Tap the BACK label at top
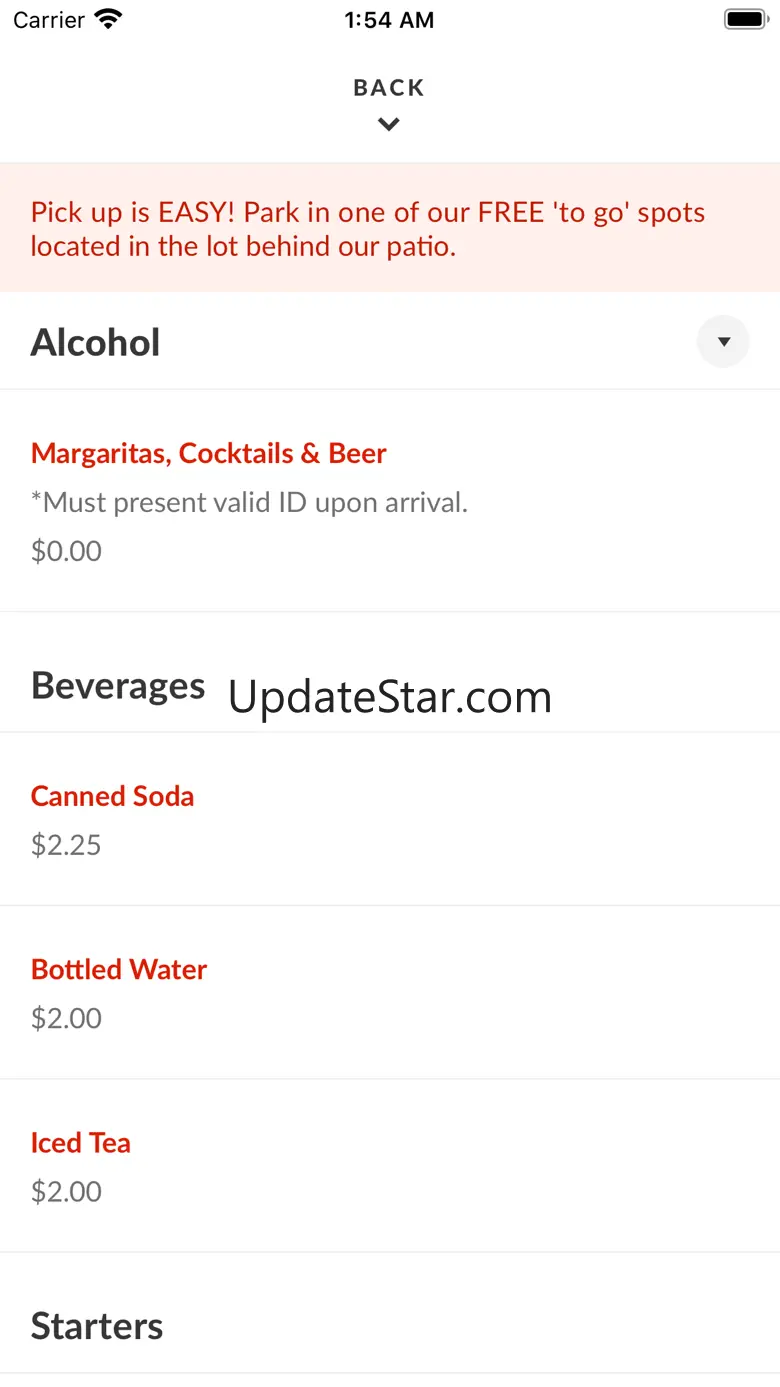 389,88
